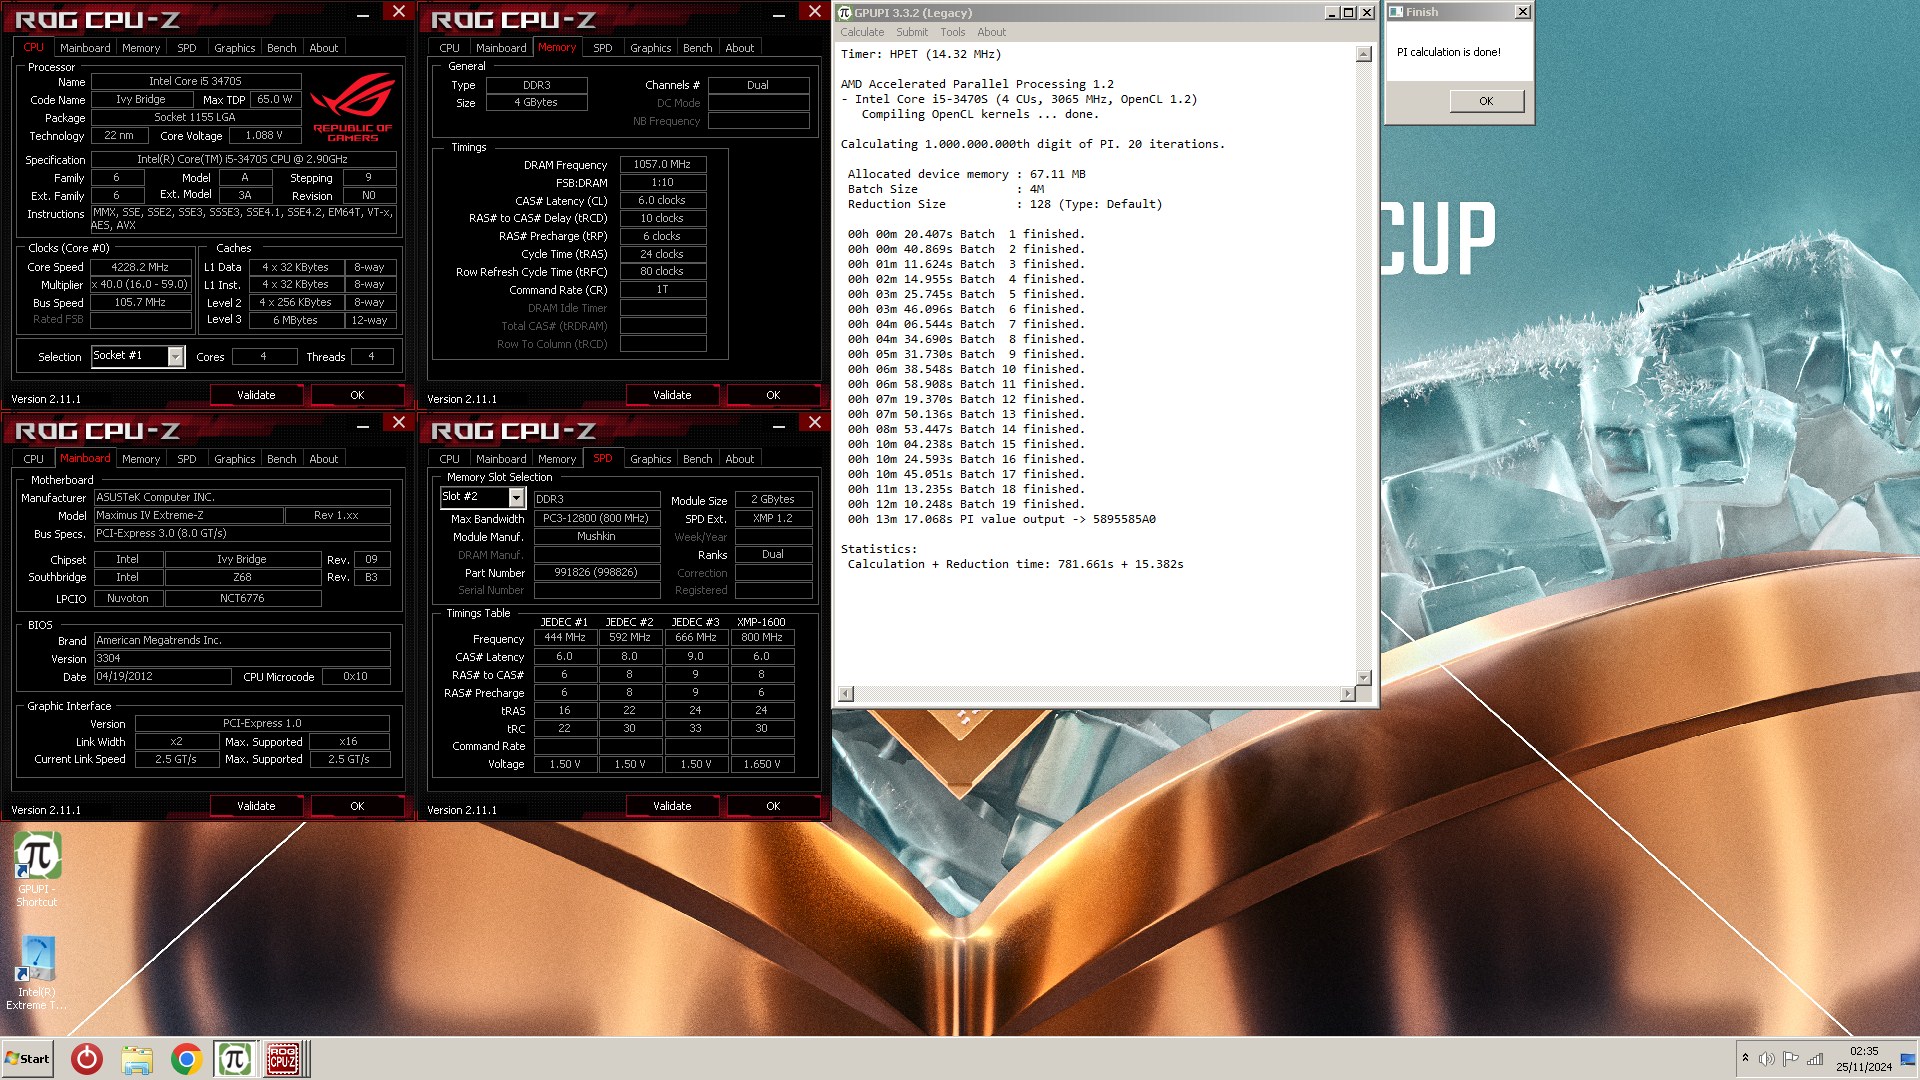This screenshot has height=1080, width=1920.
Task: Click OK in the DRAM Frequency CPU-Z window
Action: [x=773, y=395]
